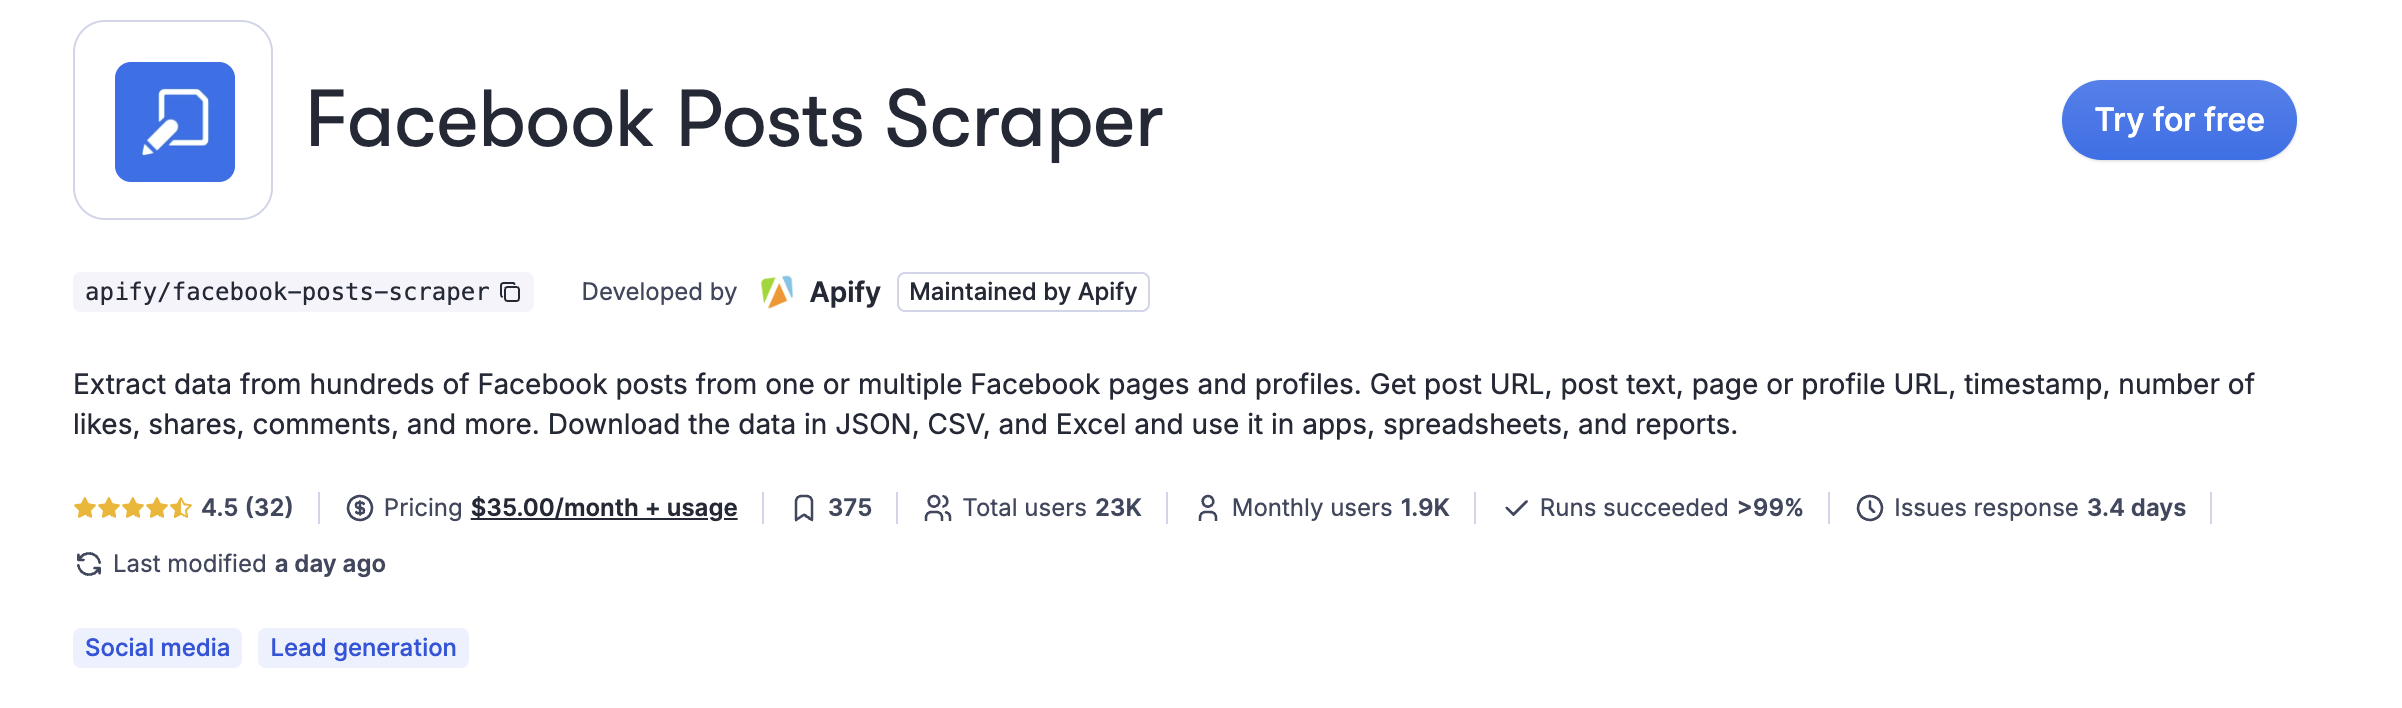This screenshot has height=708, width=2402.
Task: Click the Last modified refresh icon
Action: pyautogui.click(x=89, y=564)
